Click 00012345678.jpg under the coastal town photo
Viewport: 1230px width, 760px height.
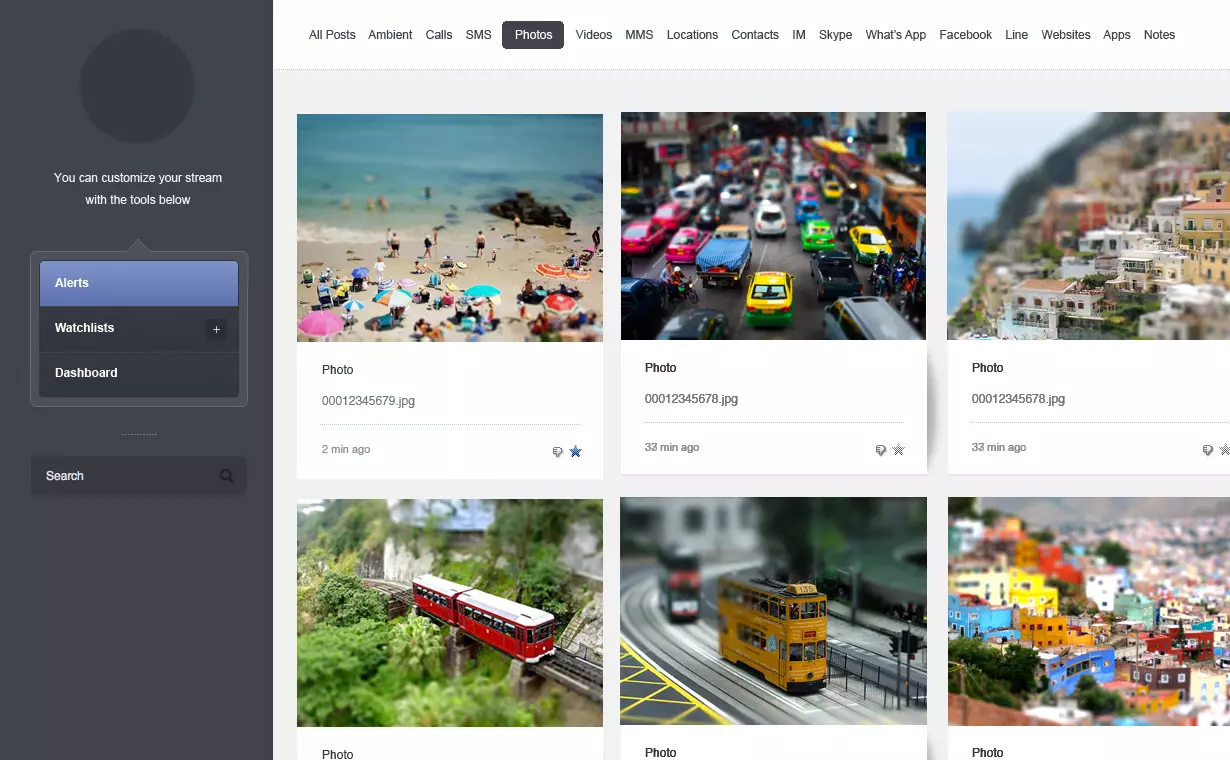1018,399
